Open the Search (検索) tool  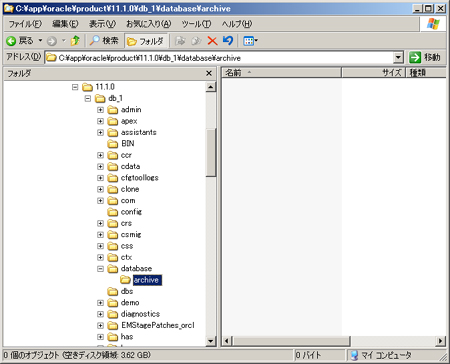click(104, 41)
